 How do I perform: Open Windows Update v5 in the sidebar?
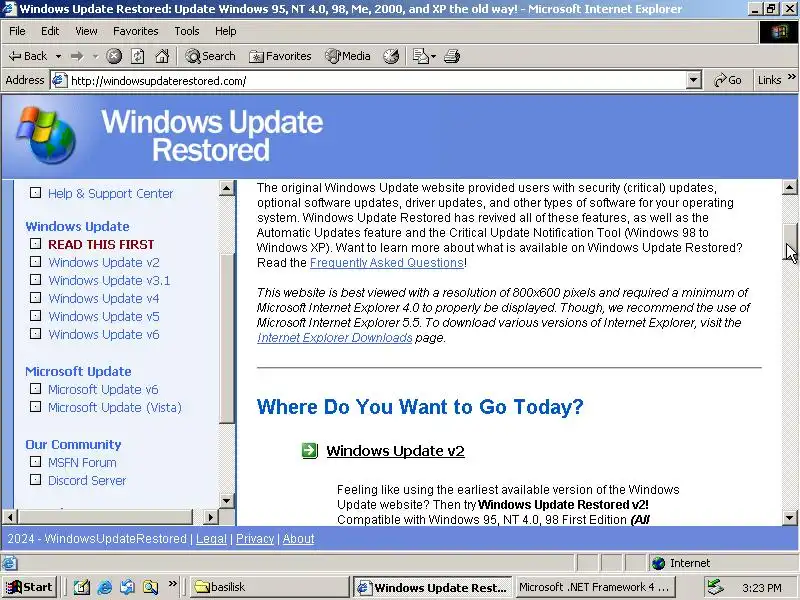104,316
